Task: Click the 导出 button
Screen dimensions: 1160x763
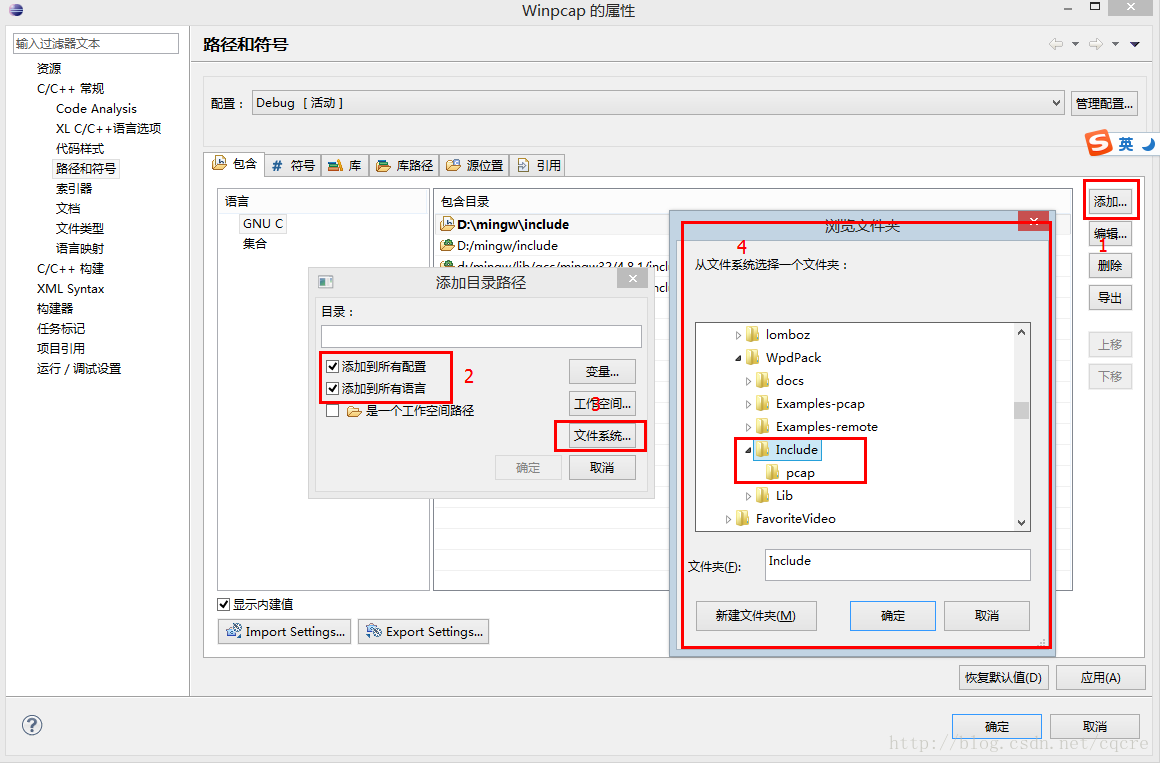Action: [1110, 298]
